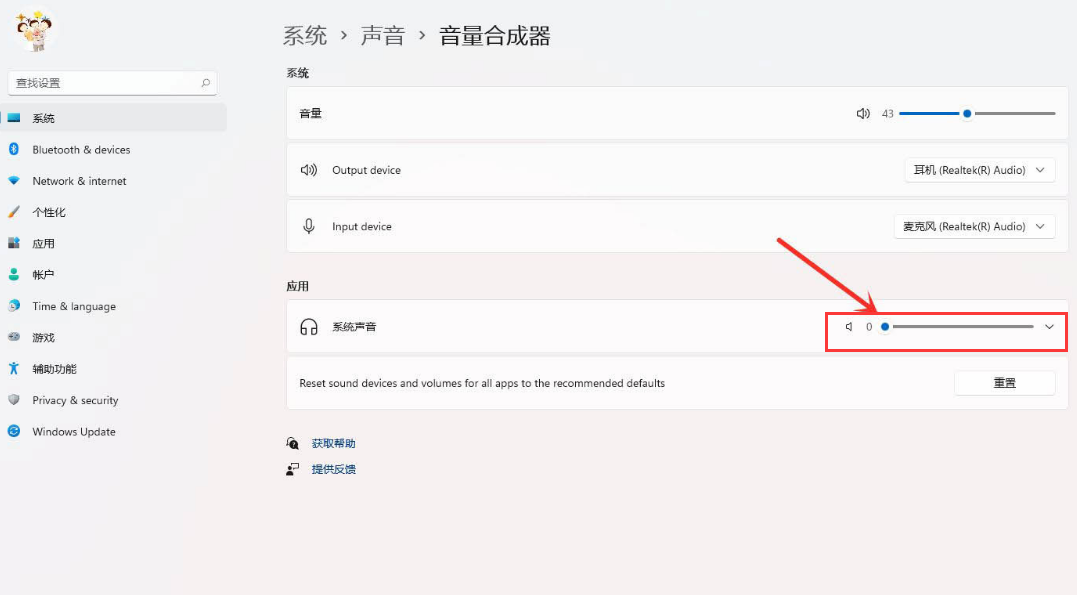
Task: Open the Output device dropdown showing 耳机
Action: 979,169
